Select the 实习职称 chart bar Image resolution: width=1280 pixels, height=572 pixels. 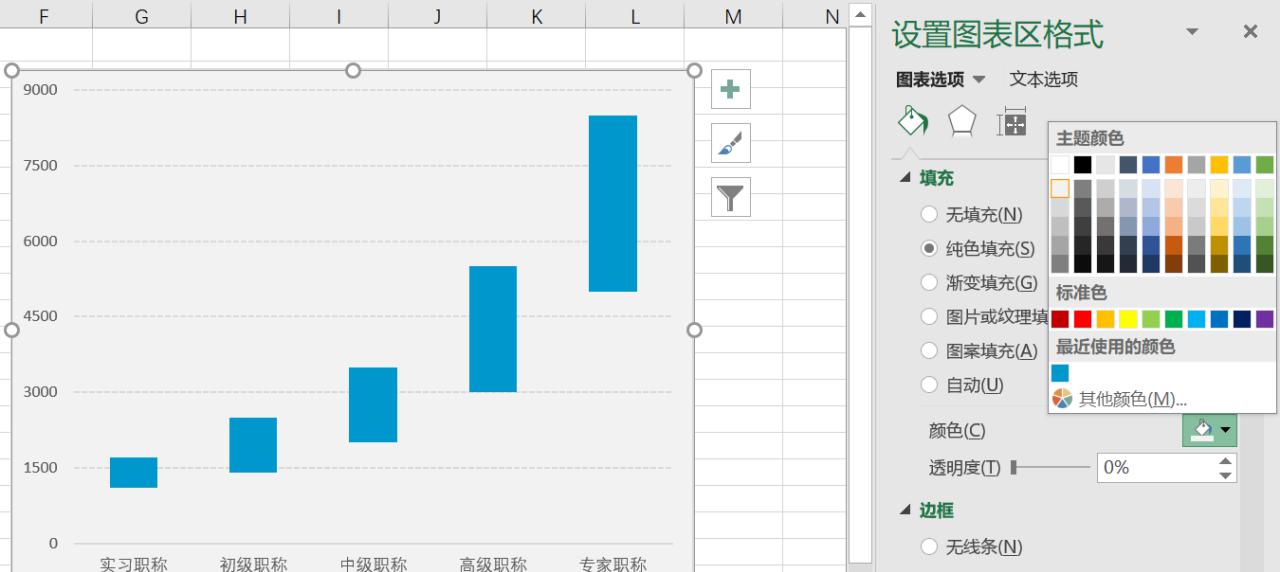point(134,472)
